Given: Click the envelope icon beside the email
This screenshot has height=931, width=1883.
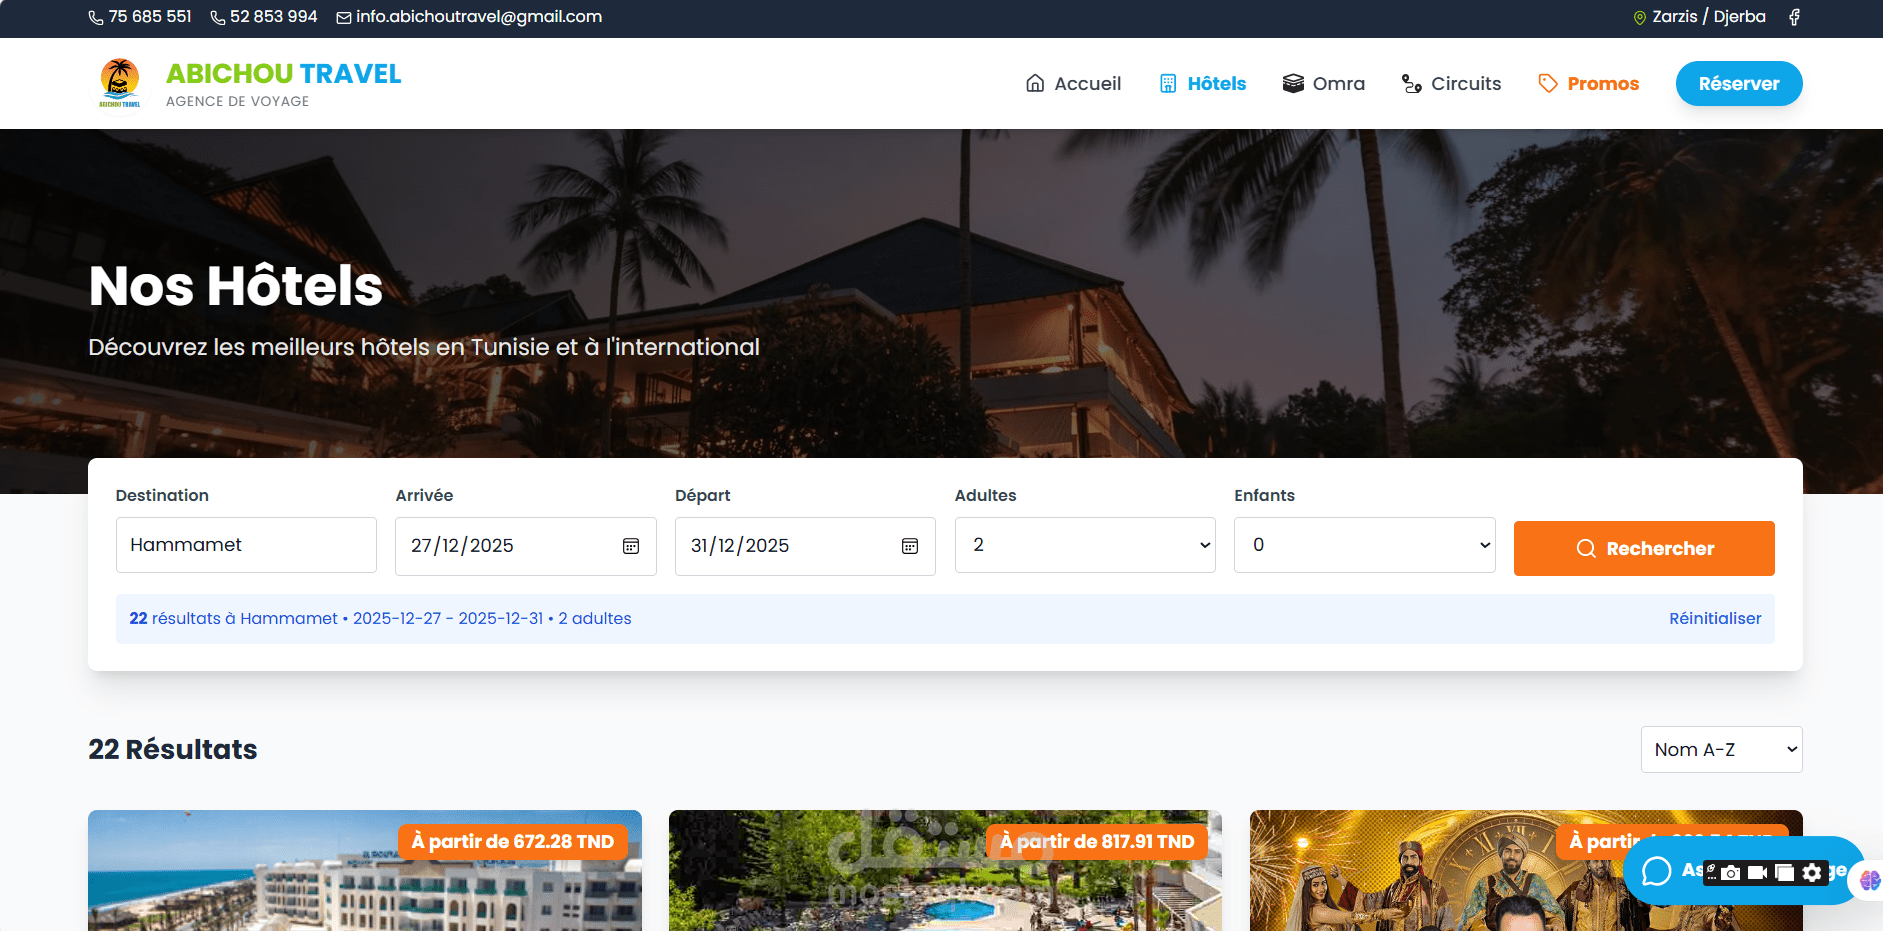Looking at the screenshot, I should 344,18.
